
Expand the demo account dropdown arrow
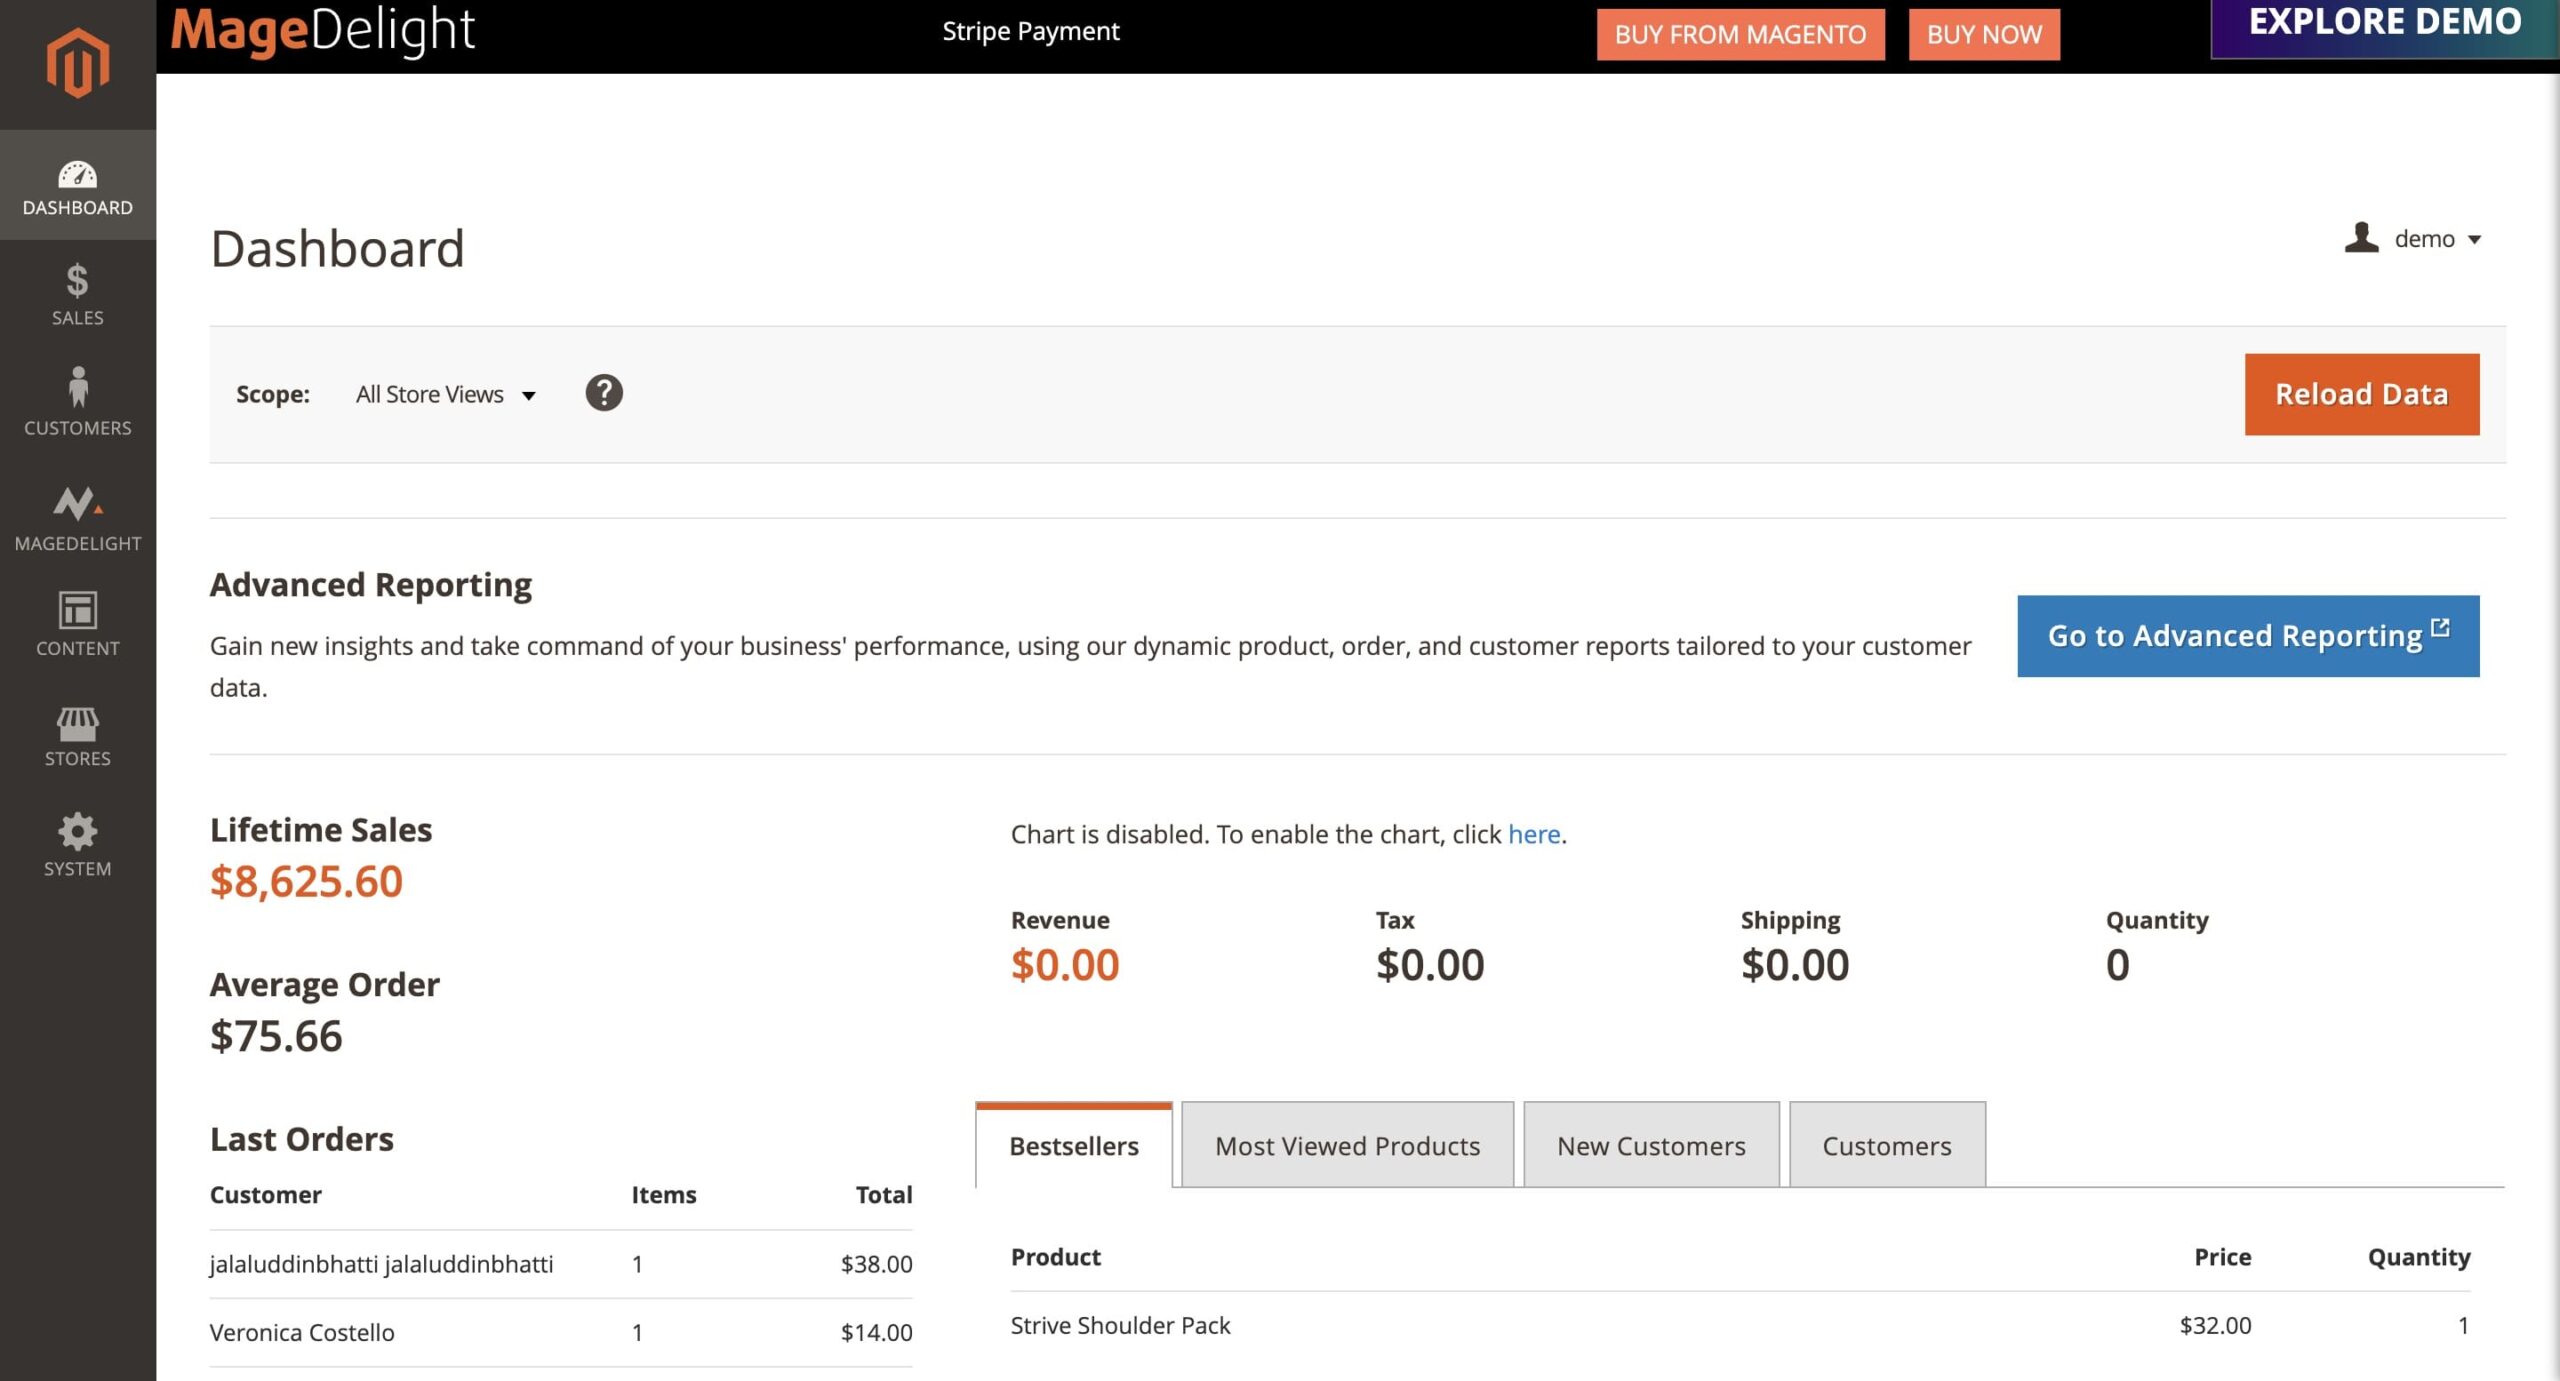(2474, 240)
